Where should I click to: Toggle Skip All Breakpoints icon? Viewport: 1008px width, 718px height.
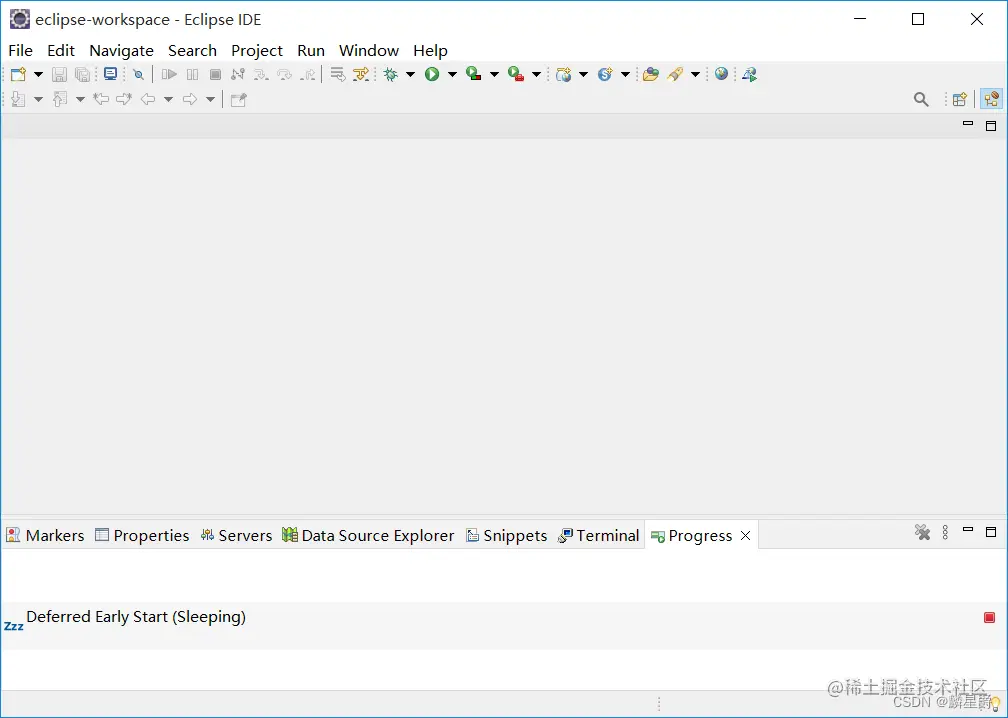click(138, 75)
